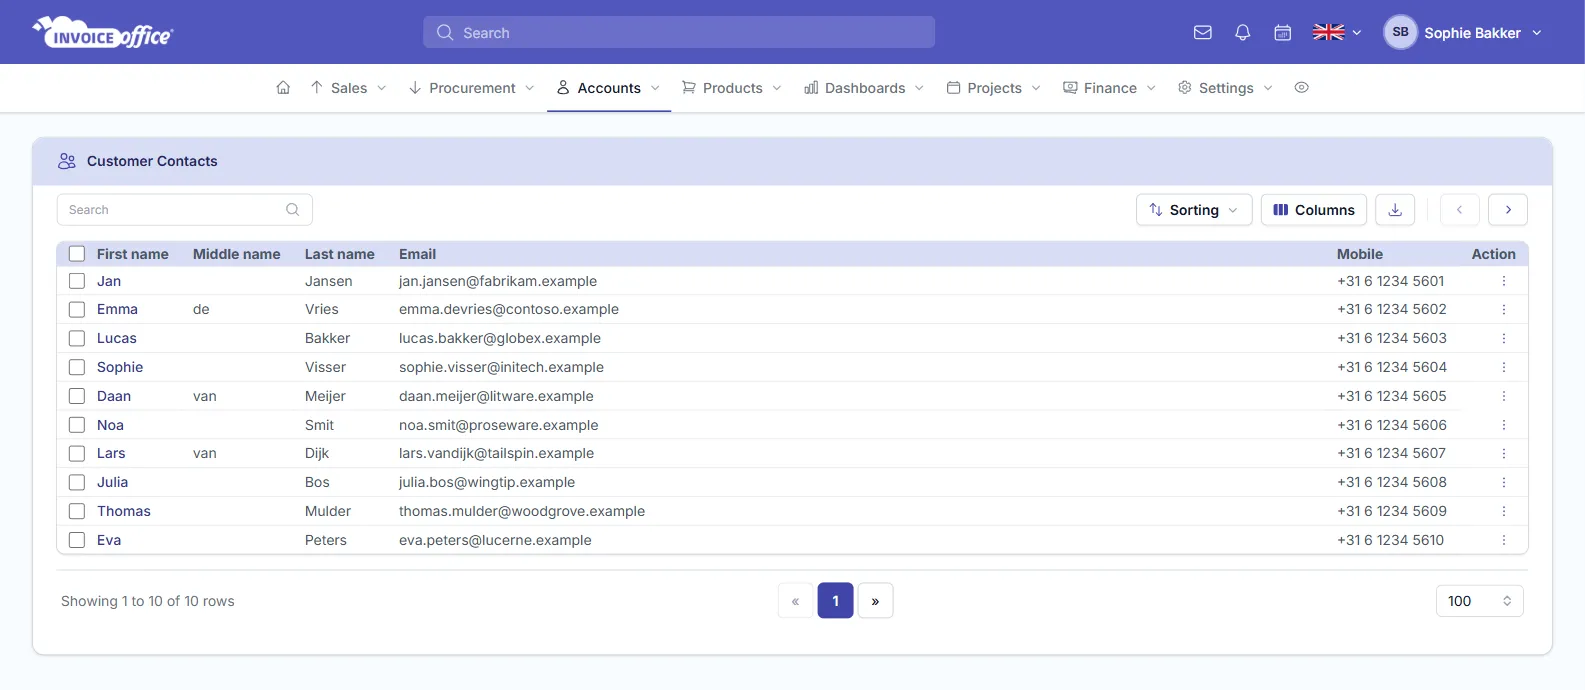This screenshot has width=1585, height=690.
Task: Open action menu for Daan van Meijer
Action: pos(1504,396)
